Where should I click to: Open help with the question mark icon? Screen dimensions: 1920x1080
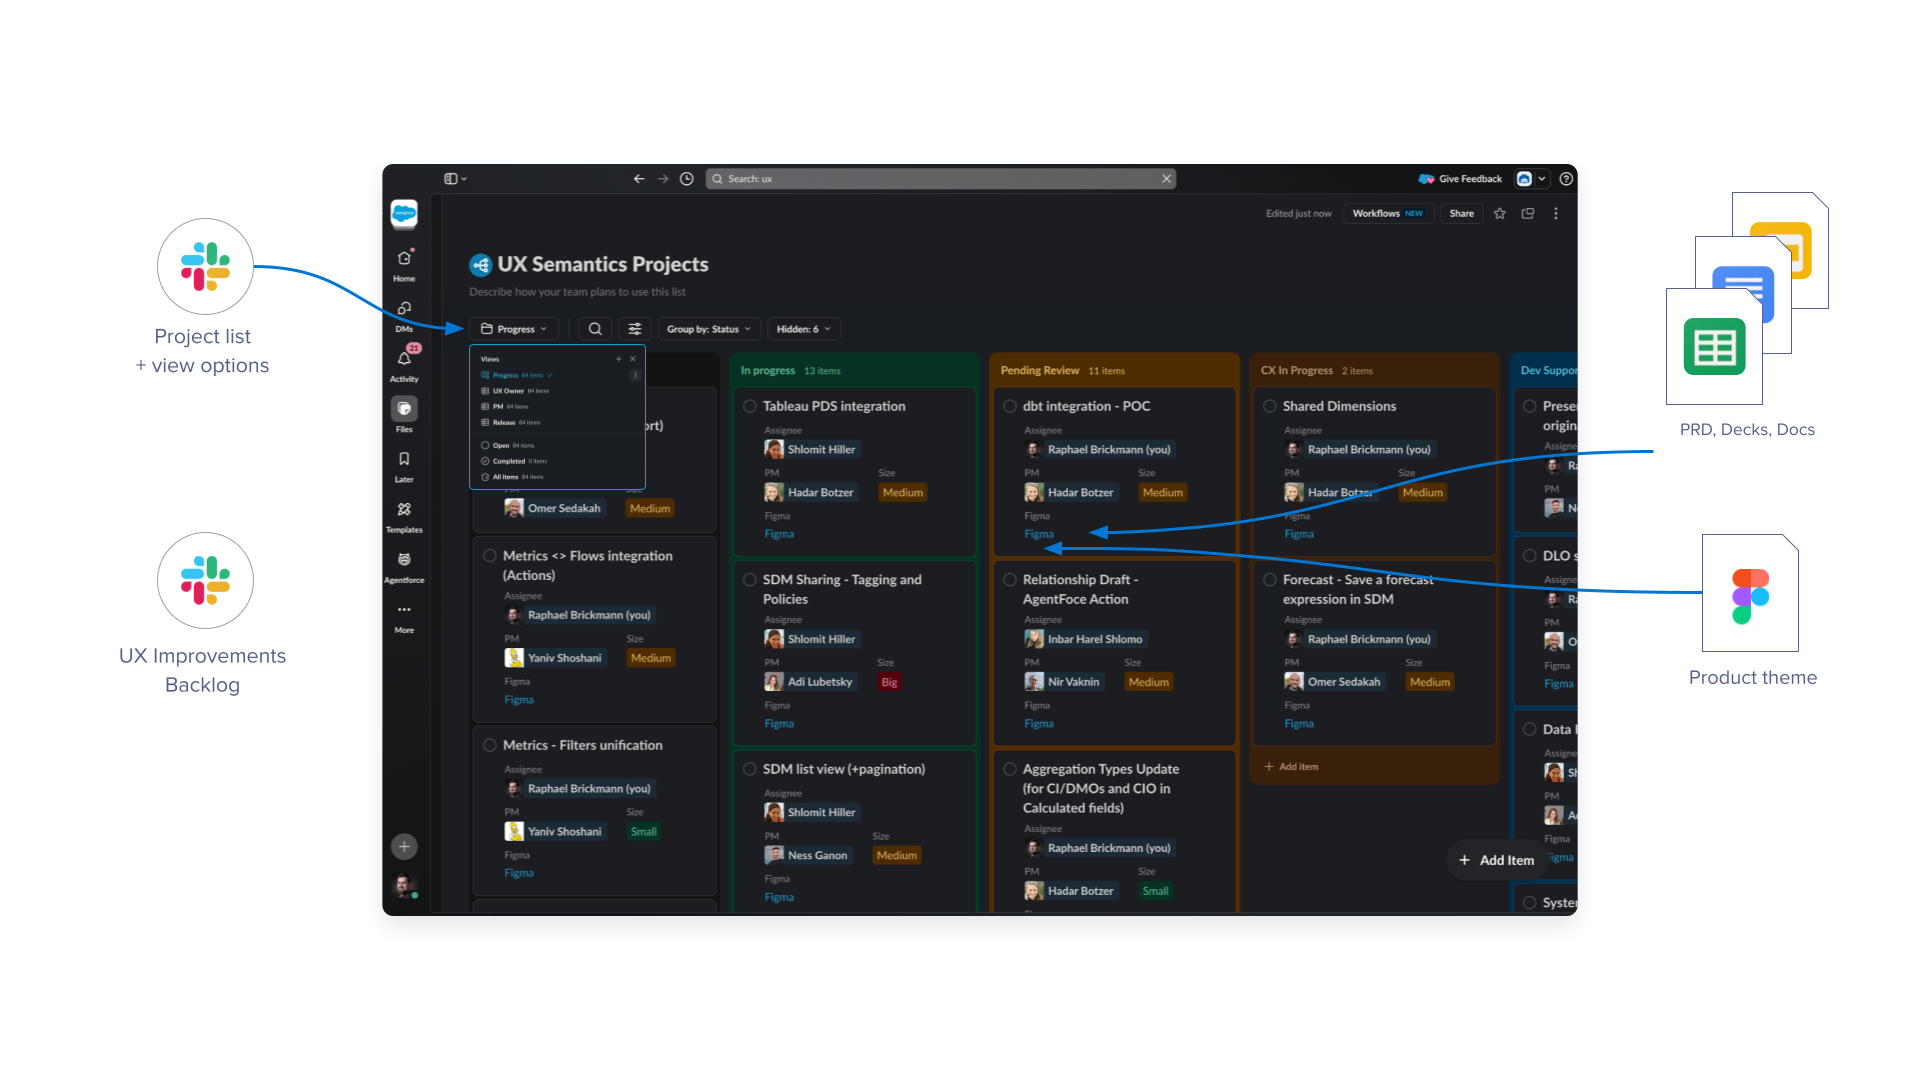1567,179
